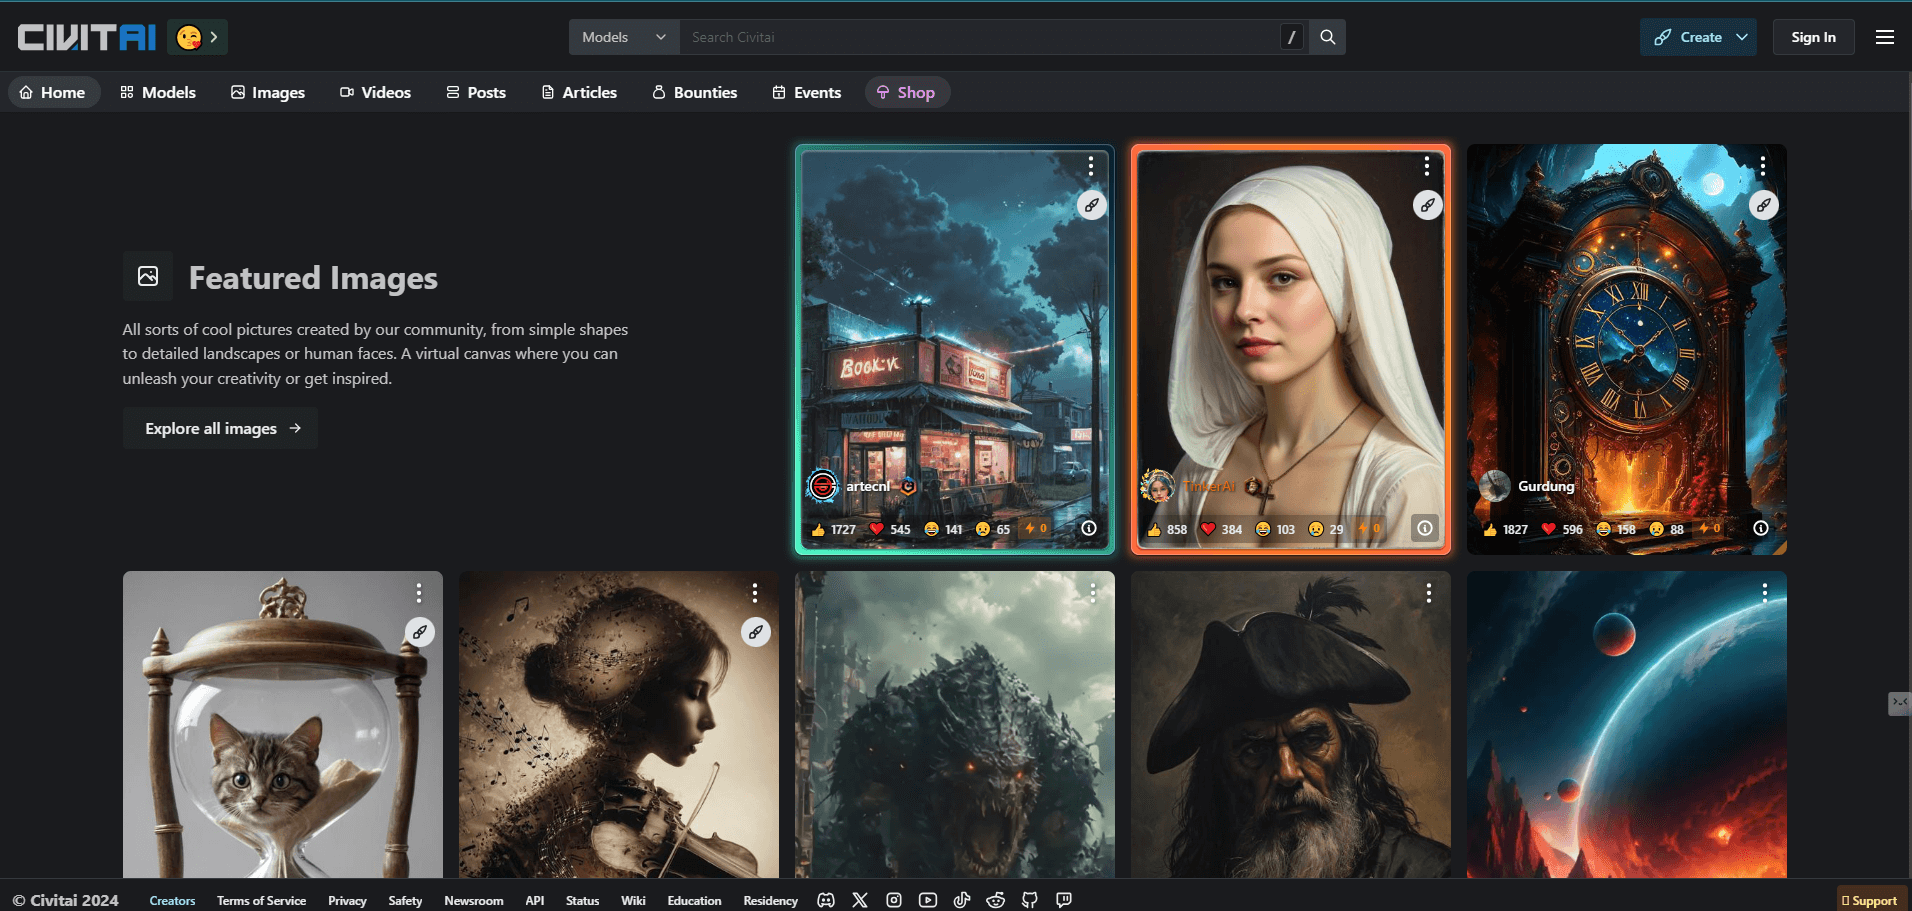This screenshot has width=1912, height=911.
Task: Open three-dot menu on Gurdung clock image
Action: click(x=1763, y=165)
